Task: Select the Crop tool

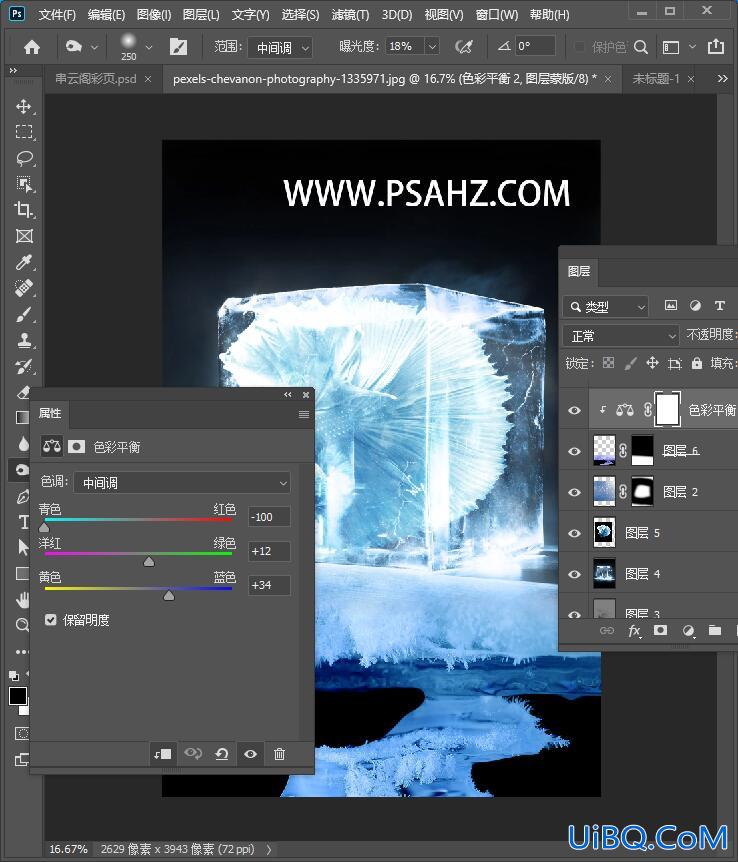Action: [x=23, y=210]
